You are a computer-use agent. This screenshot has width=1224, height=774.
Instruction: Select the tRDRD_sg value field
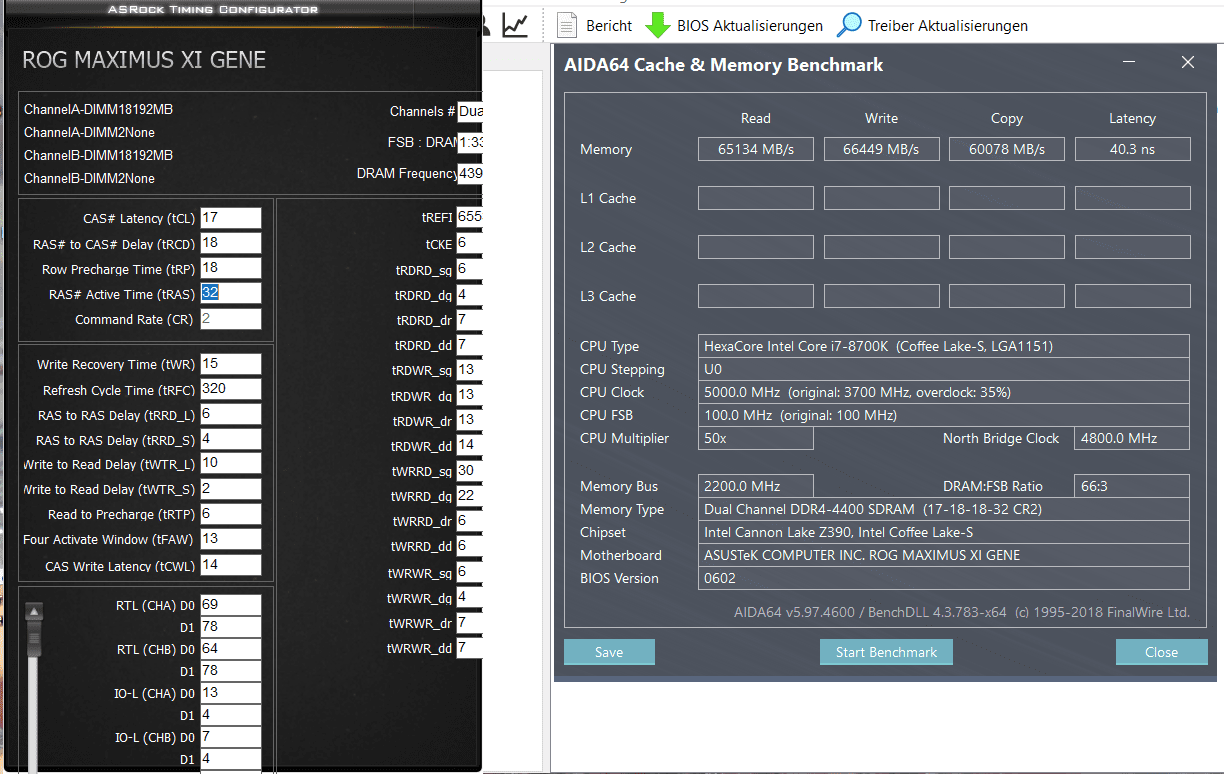(x=469, y=269)
